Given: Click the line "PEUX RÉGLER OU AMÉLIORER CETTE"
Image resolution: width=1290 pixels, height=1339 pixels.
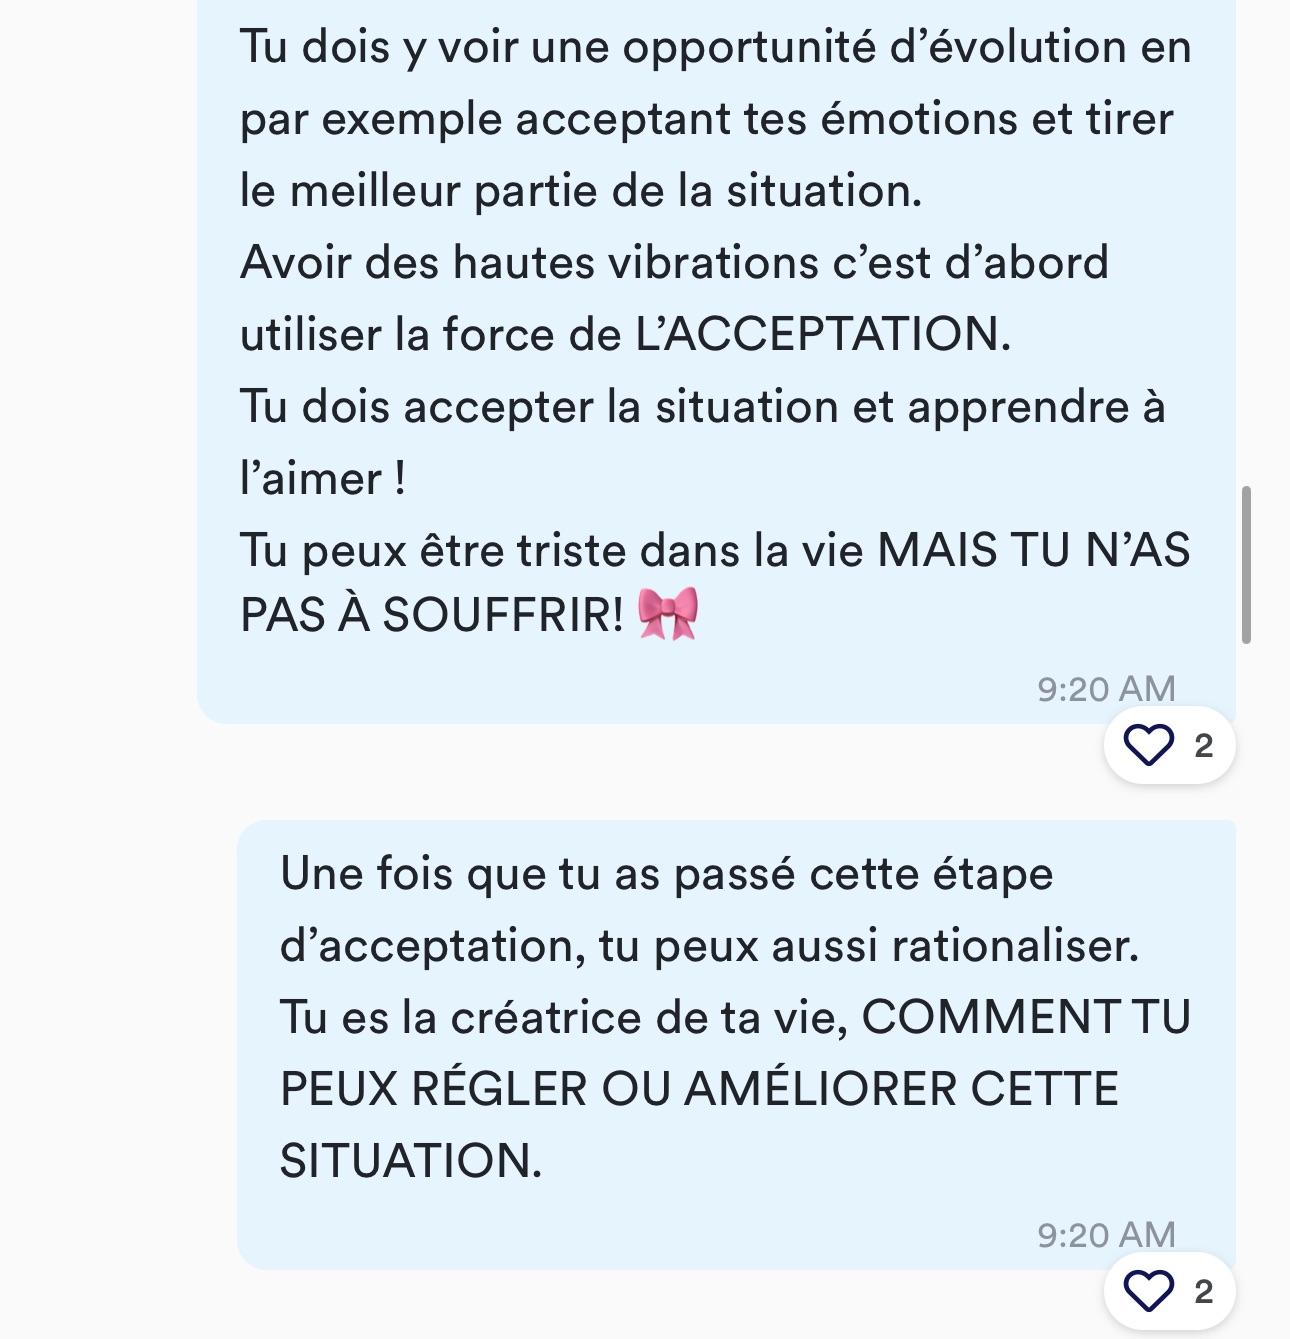Looking at the screenshot, I should point(699,1089).
